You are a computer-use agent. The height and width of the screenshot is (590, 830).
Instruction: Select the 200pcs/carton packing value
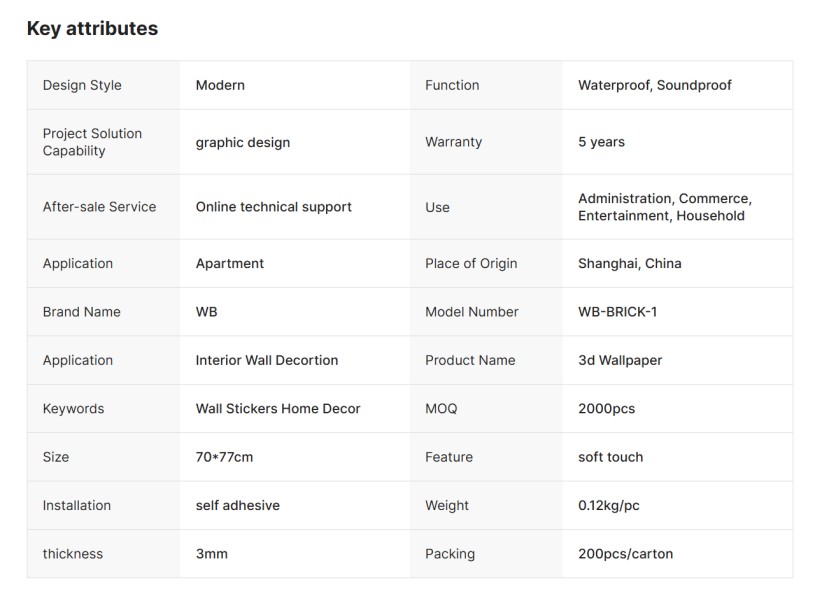pos(625,554)
